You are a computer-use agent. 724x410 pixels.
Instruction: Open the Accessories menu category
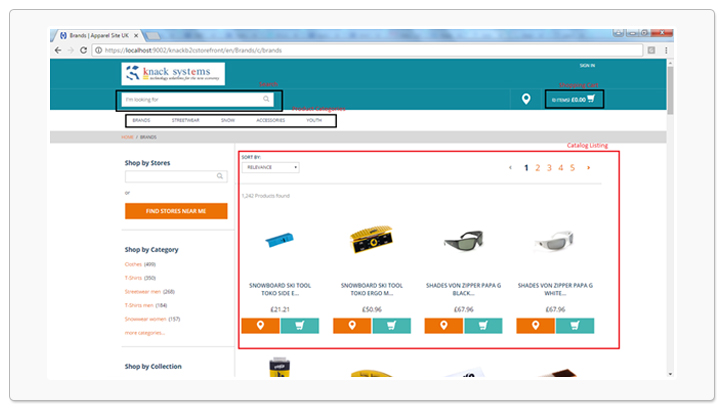tap(271, 120)
